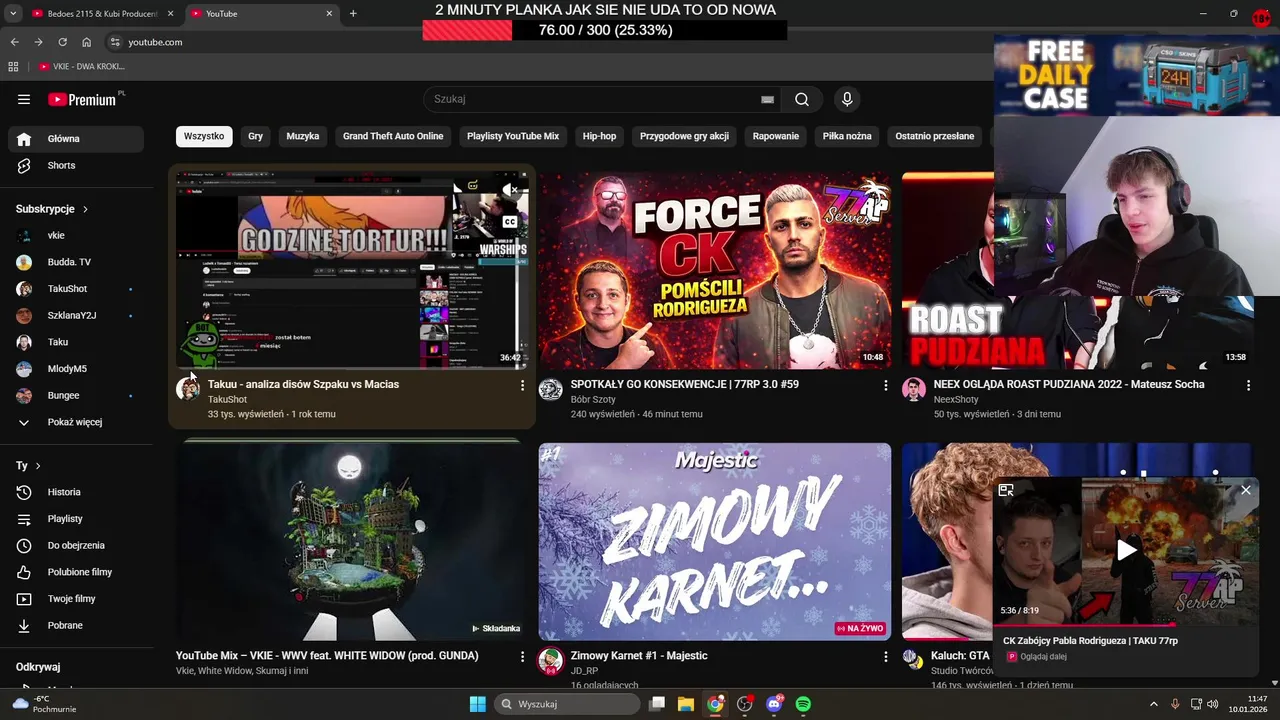Play the miniplayer video
Viewport: 1280px width, 720px height.
[1126, 550]
